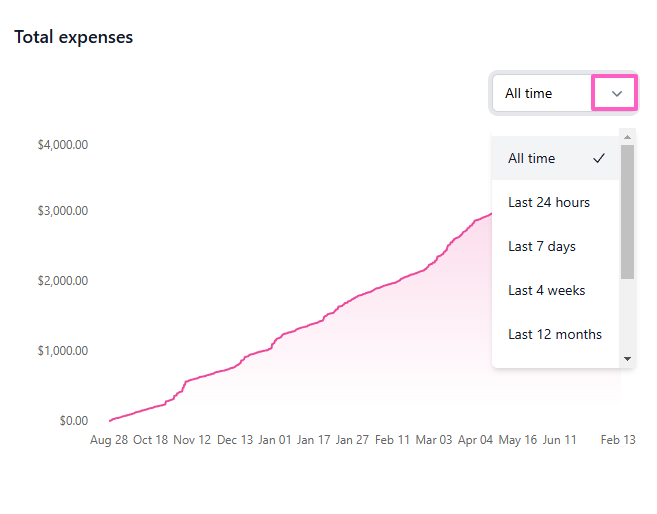The image size is (657, 514).
Task: Click the dropdown chevron arrow button
Action: coord(616,93)
